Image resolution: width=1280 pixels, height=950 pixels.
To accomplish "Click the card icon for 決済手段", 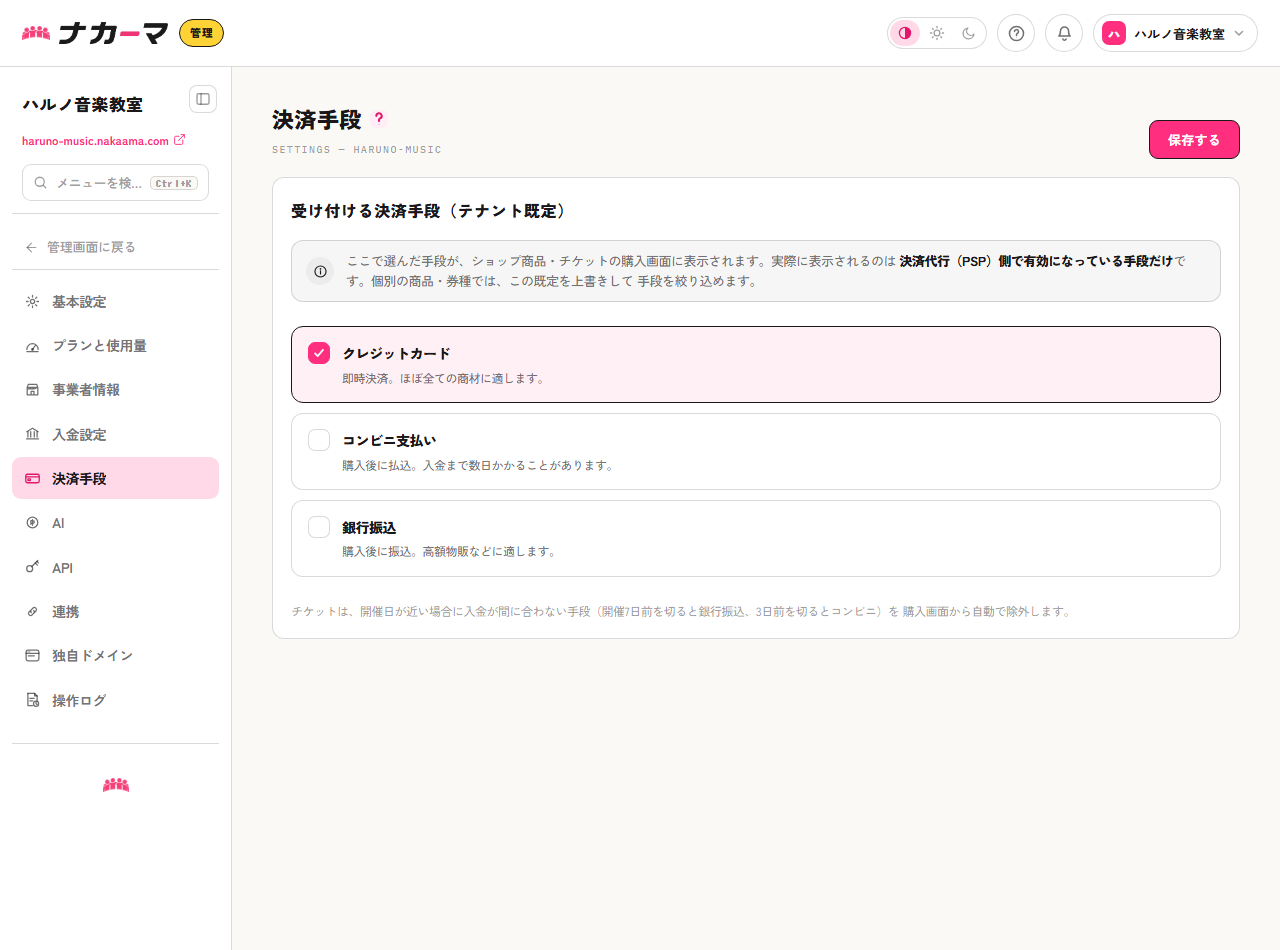I will [x=32, y=479].
